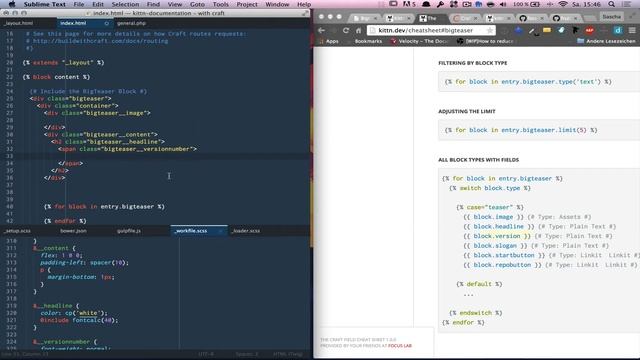640x360 pixels.
Task: Open the 'Velocity – The Docs' bookmark
Action: point(420,41)
